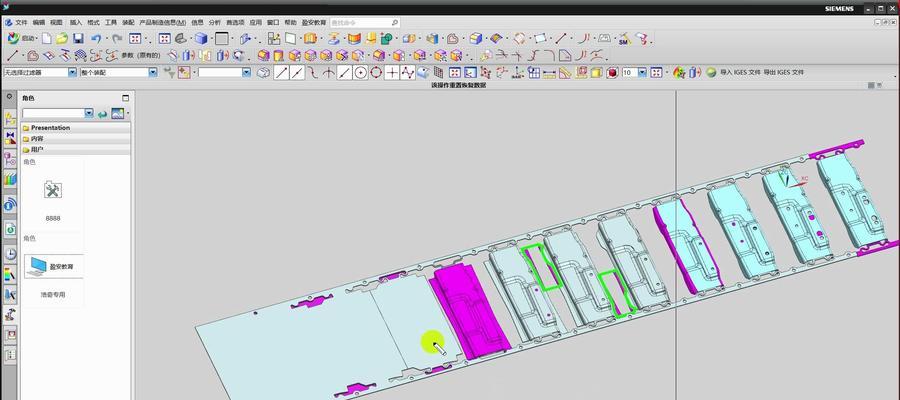Image resolution: width=900 pixels, height=400 pixels.
Task: Expand the Presentation folder
Action: pyautogui.click(x=76, y=128)
